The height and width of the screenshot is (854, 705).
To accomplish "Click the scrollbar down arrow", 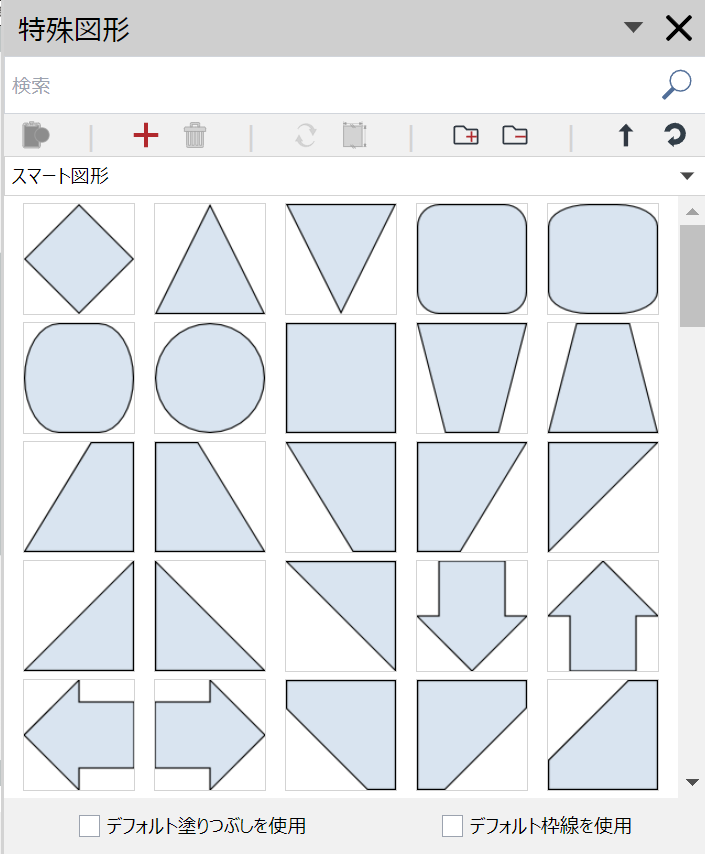I will 692,782.
